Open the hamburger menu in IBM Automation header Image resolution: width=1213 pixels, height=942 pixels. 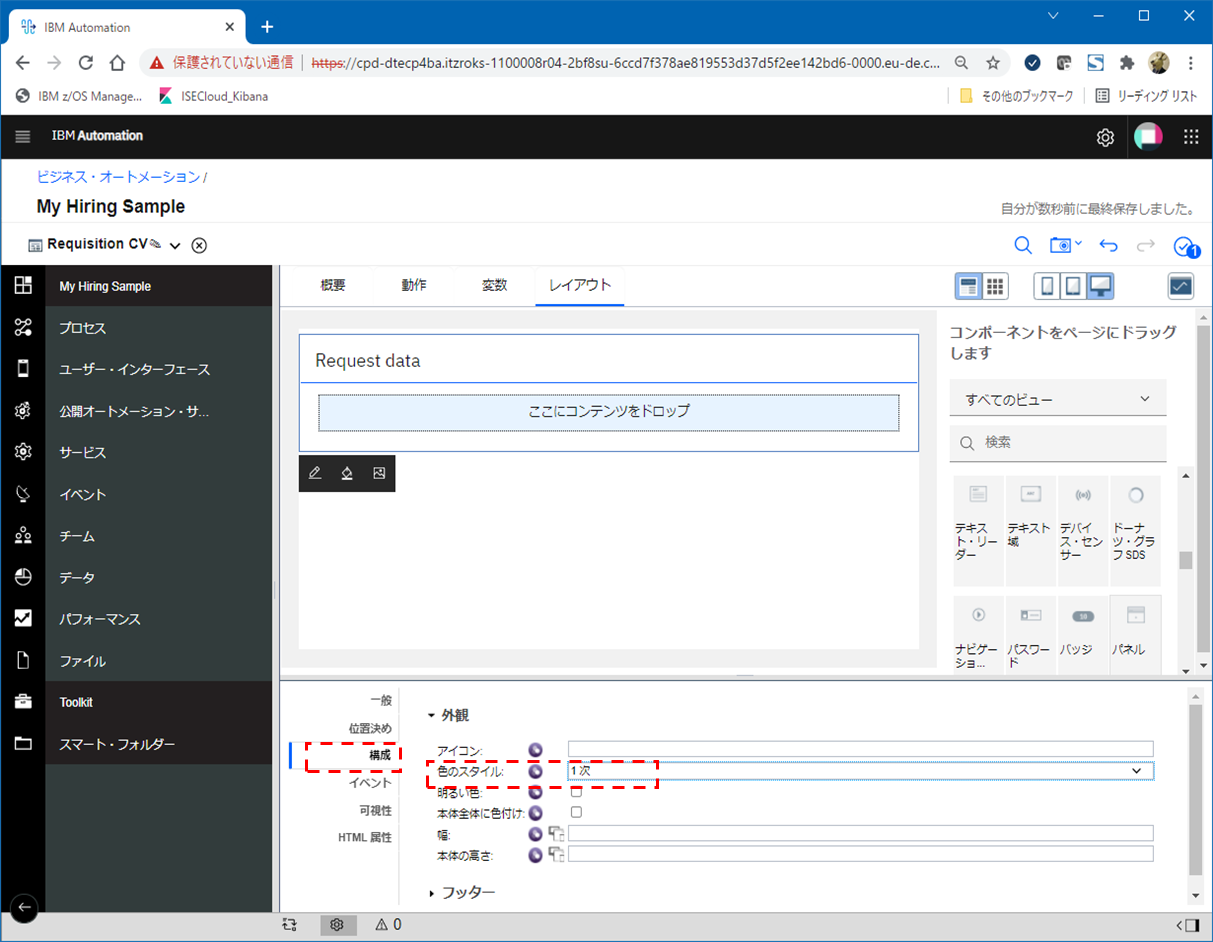pyautogui.click(x=23, y=136)
